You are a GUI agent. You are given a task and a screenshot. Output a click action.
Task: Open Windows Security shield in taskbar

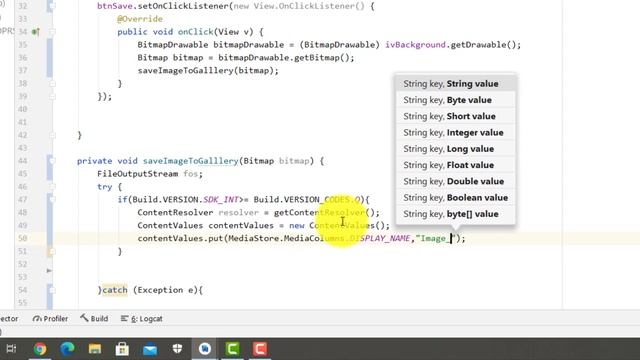click(x=177, y=349)
